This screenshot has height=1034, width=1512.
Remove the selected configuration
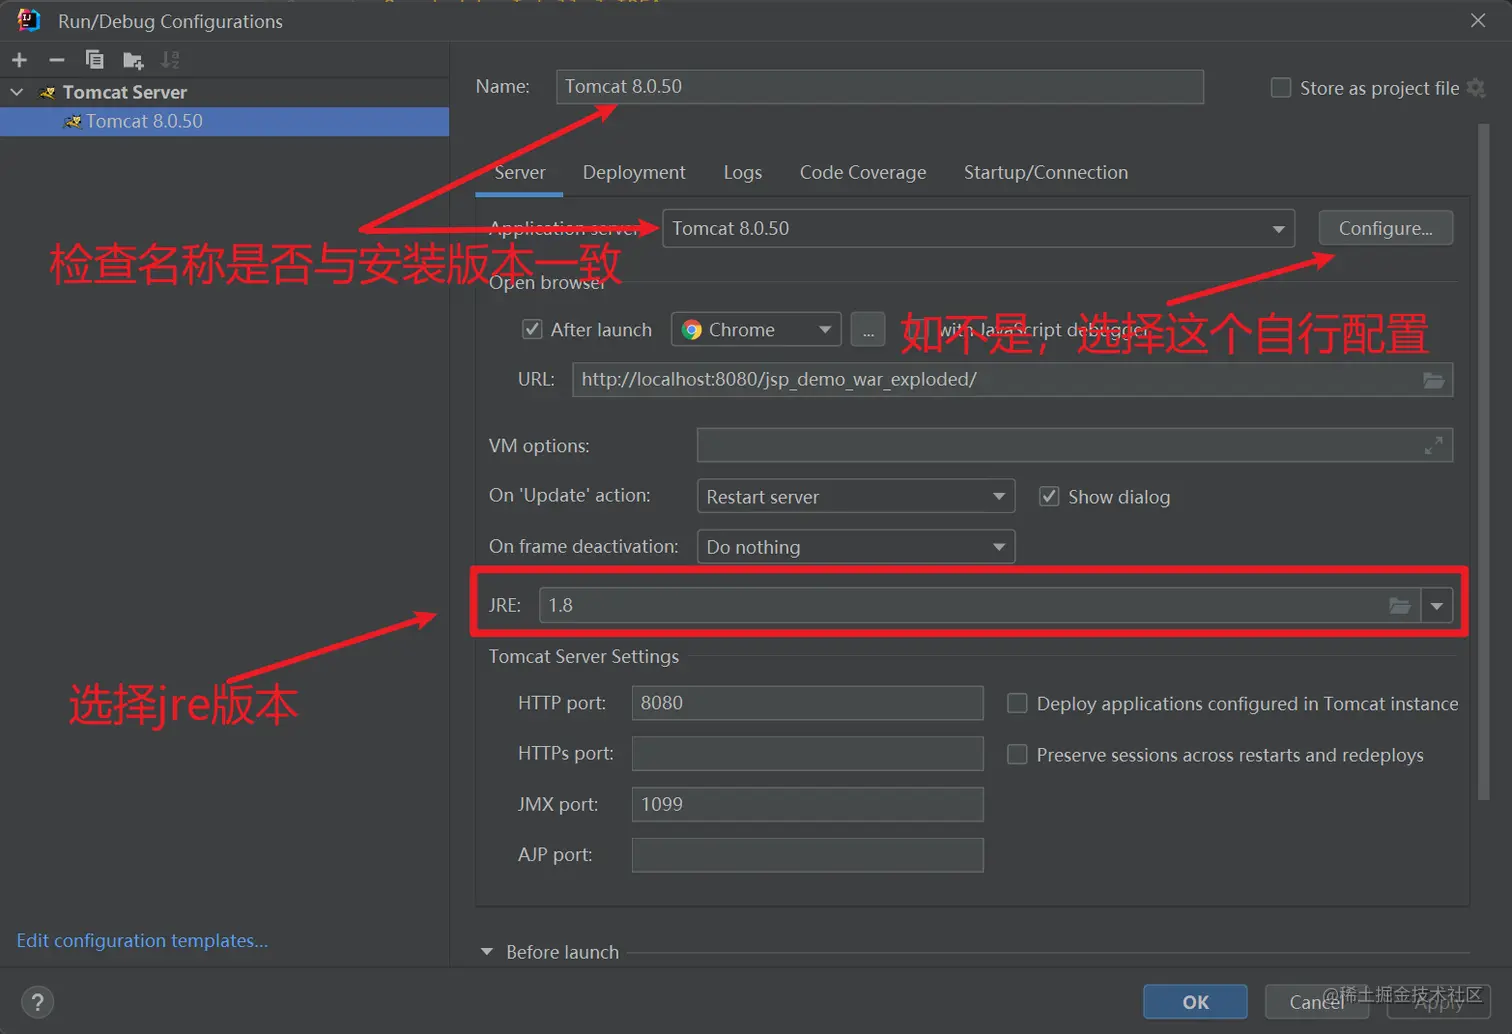[x=57, y=60]
